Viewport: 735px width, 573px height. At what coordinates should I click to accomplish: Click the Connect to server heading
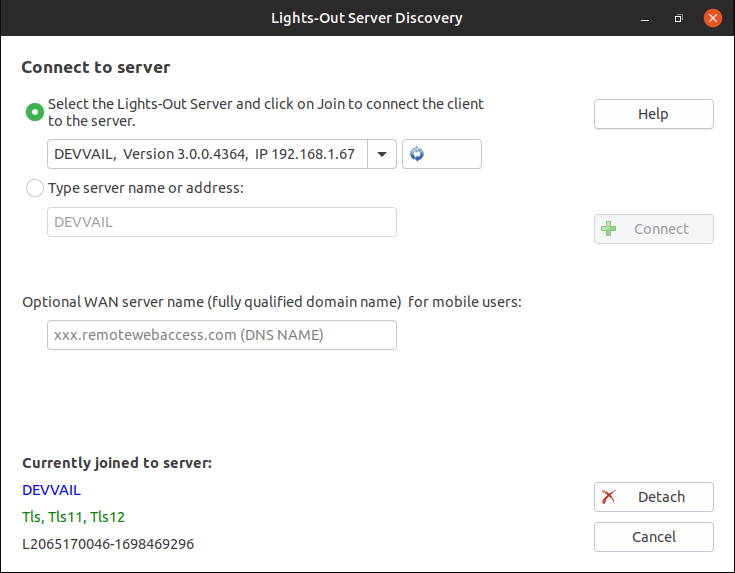tap(96, 67)
